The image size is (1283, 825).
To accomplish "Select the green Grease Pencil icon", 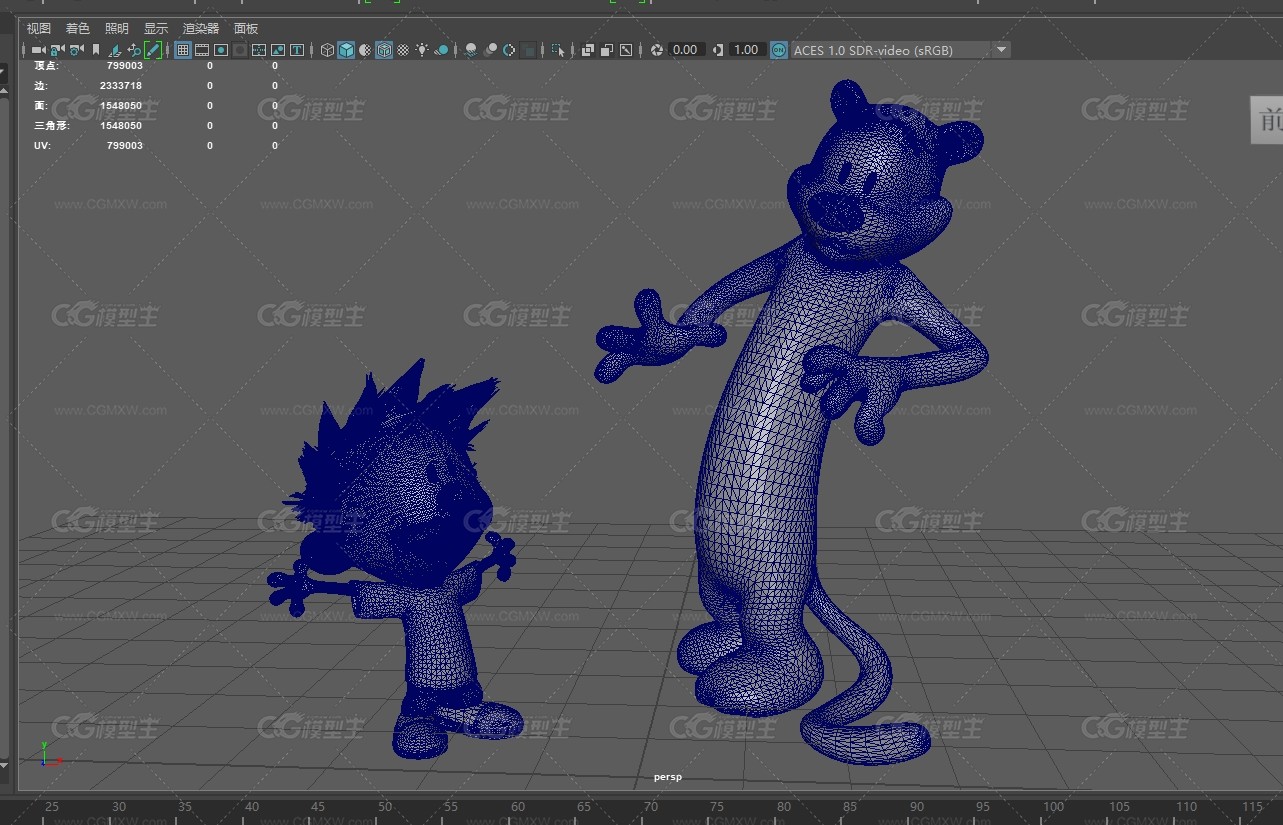I will [153, 50].
